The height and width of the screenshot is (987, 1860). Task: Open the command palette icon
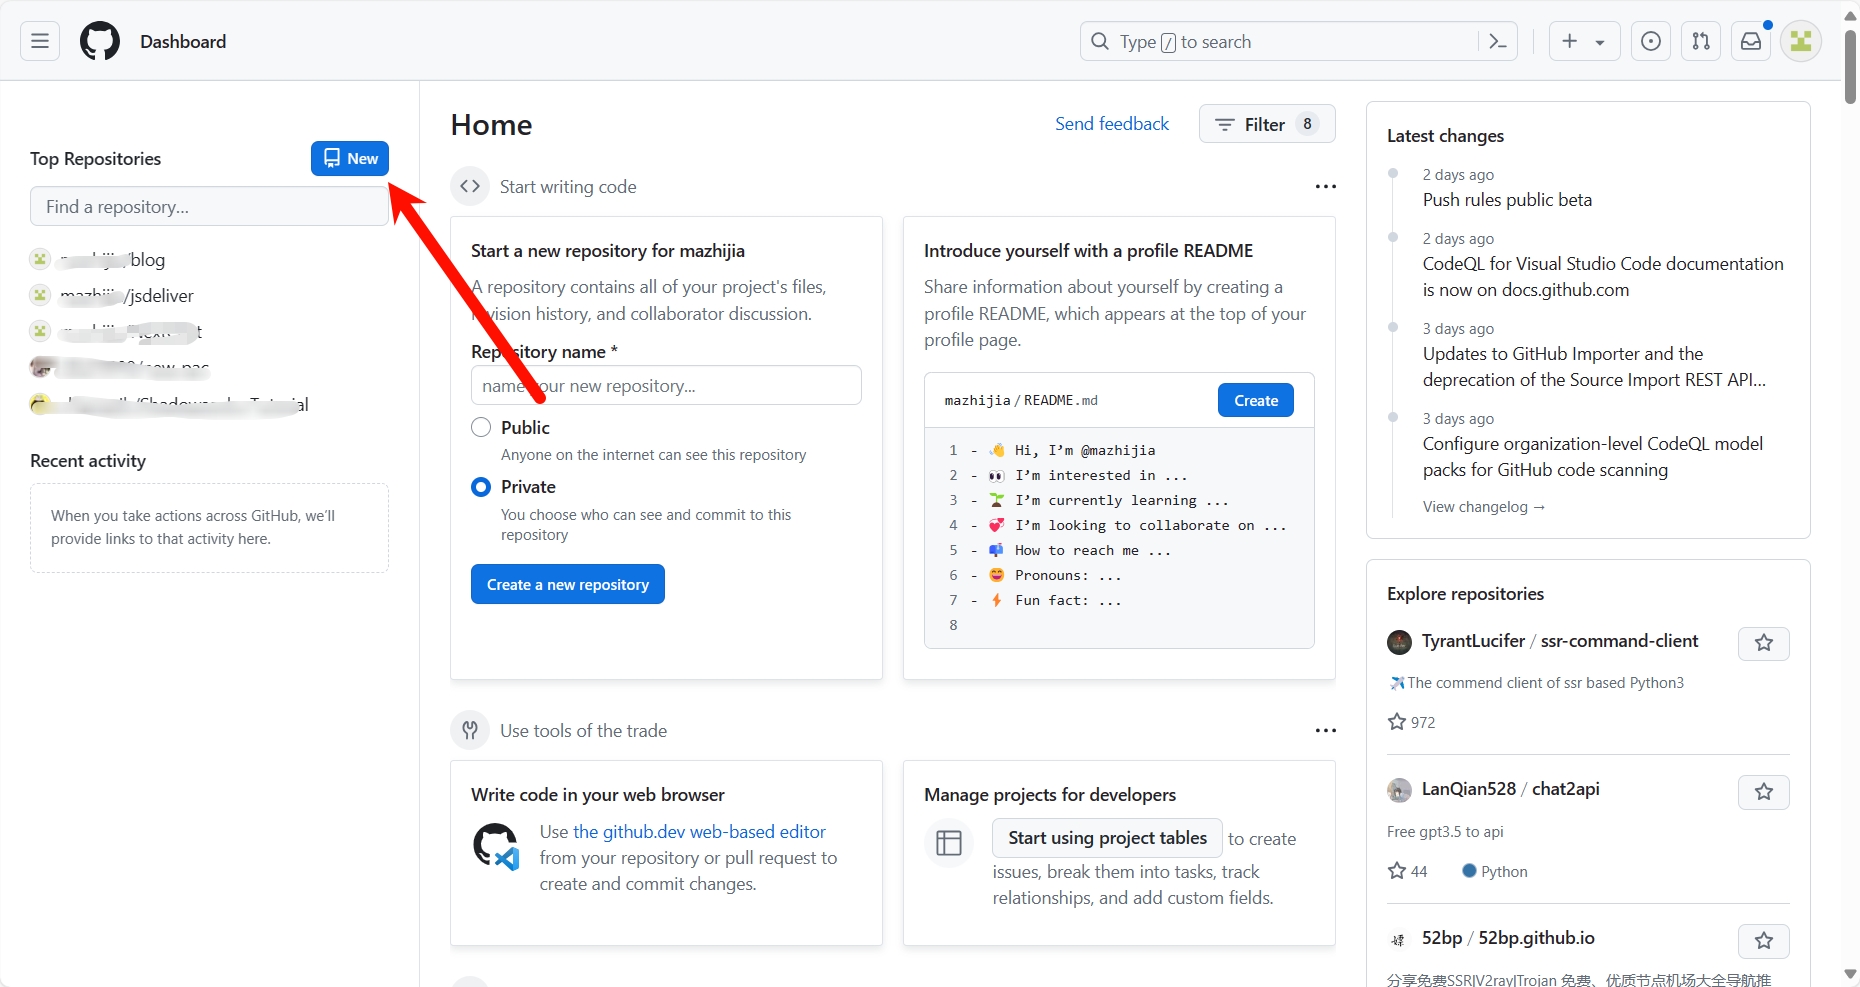click(1498, 41)
